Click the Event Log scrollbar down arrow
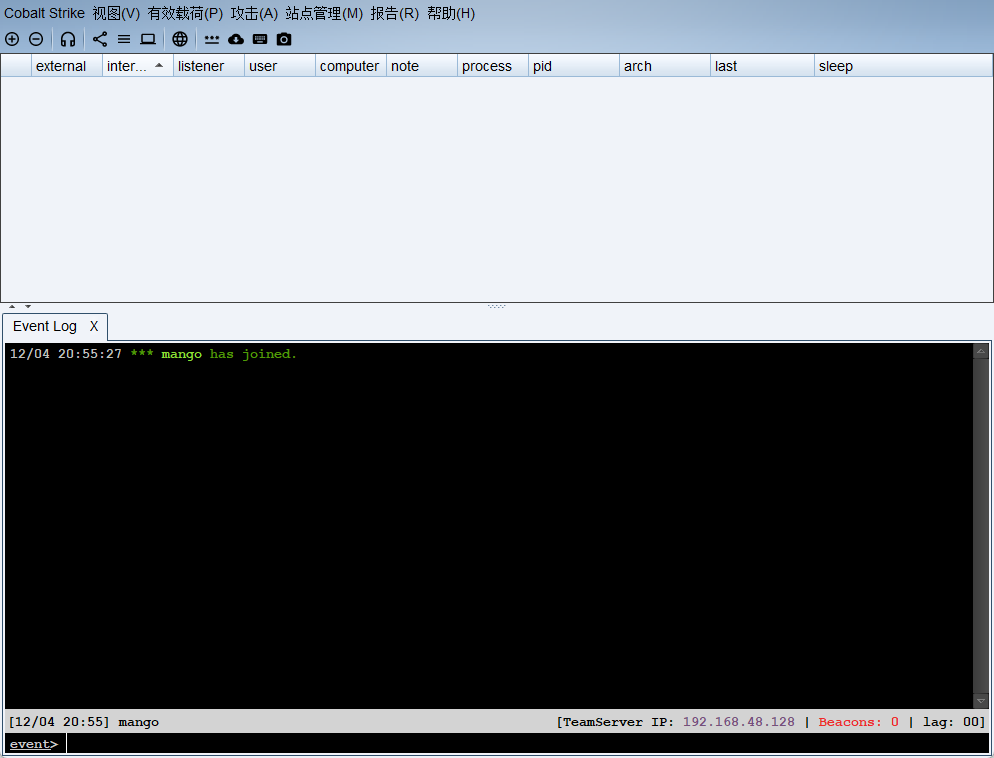This screenshot has height=758, width=994. [x=980, y=701]
